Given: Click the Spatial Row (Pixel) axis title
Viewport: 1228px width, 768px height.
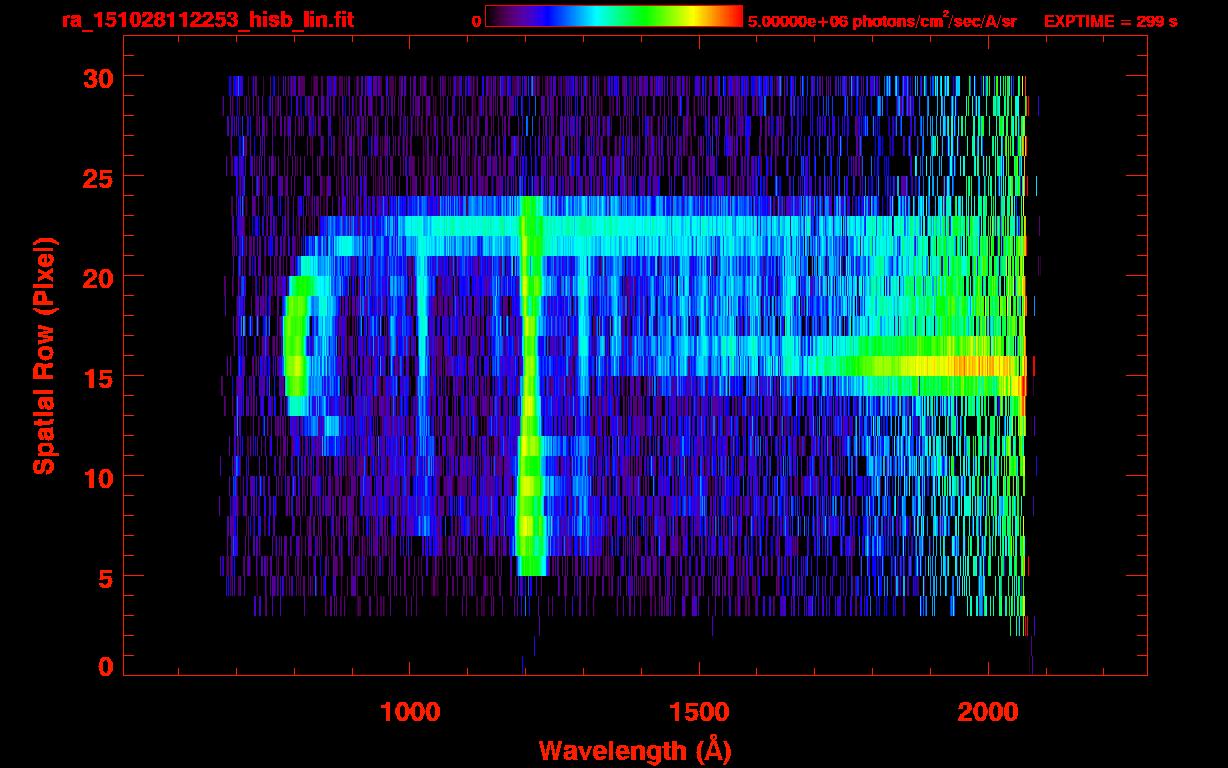Looking at the screenshot, I should 44,355.
